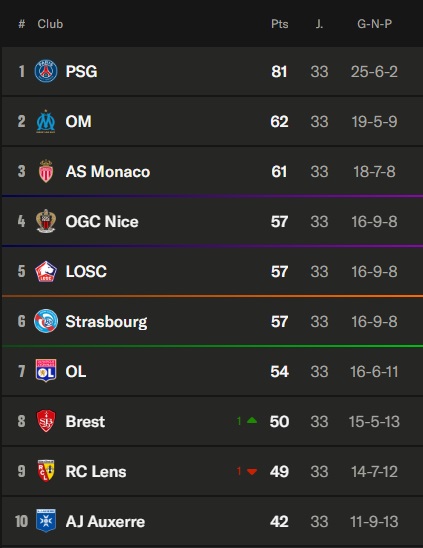This screenshot has width=423, height=548.
Task: Open the AS Monaco team name
Action: click(108, 171)
